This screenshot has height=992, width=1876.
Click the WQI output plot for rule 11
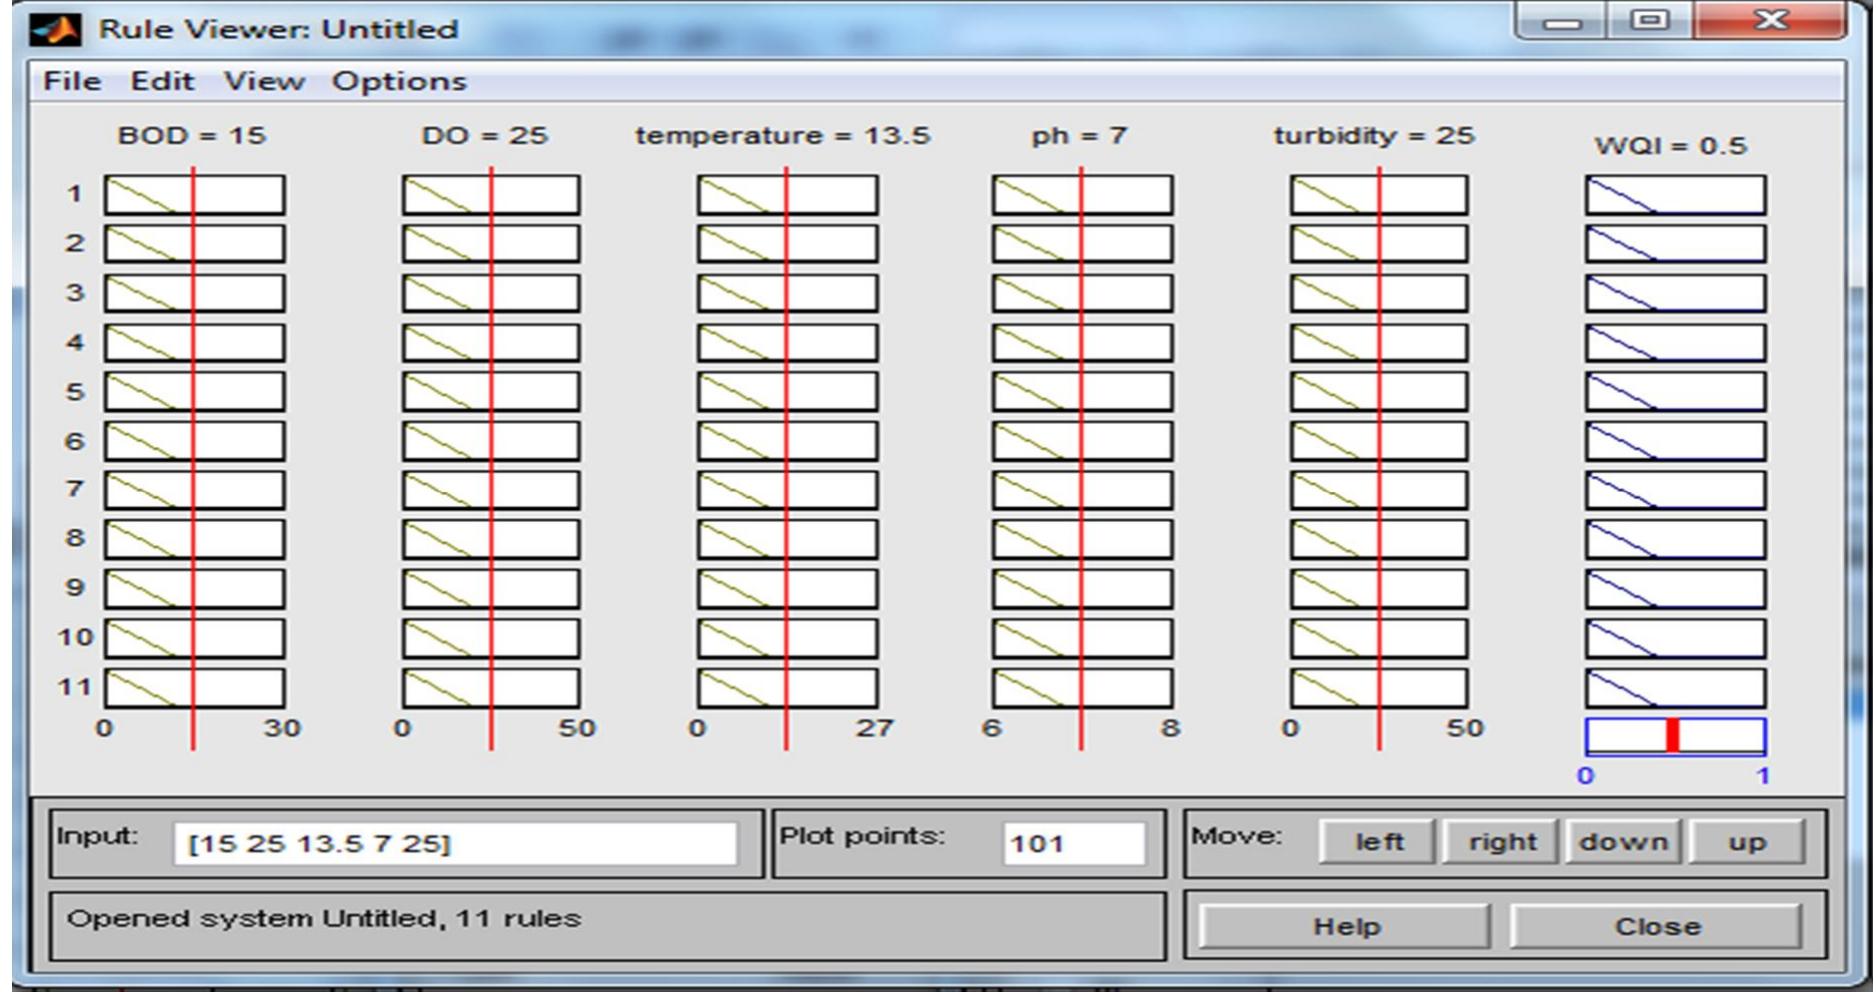(1675, 688)
